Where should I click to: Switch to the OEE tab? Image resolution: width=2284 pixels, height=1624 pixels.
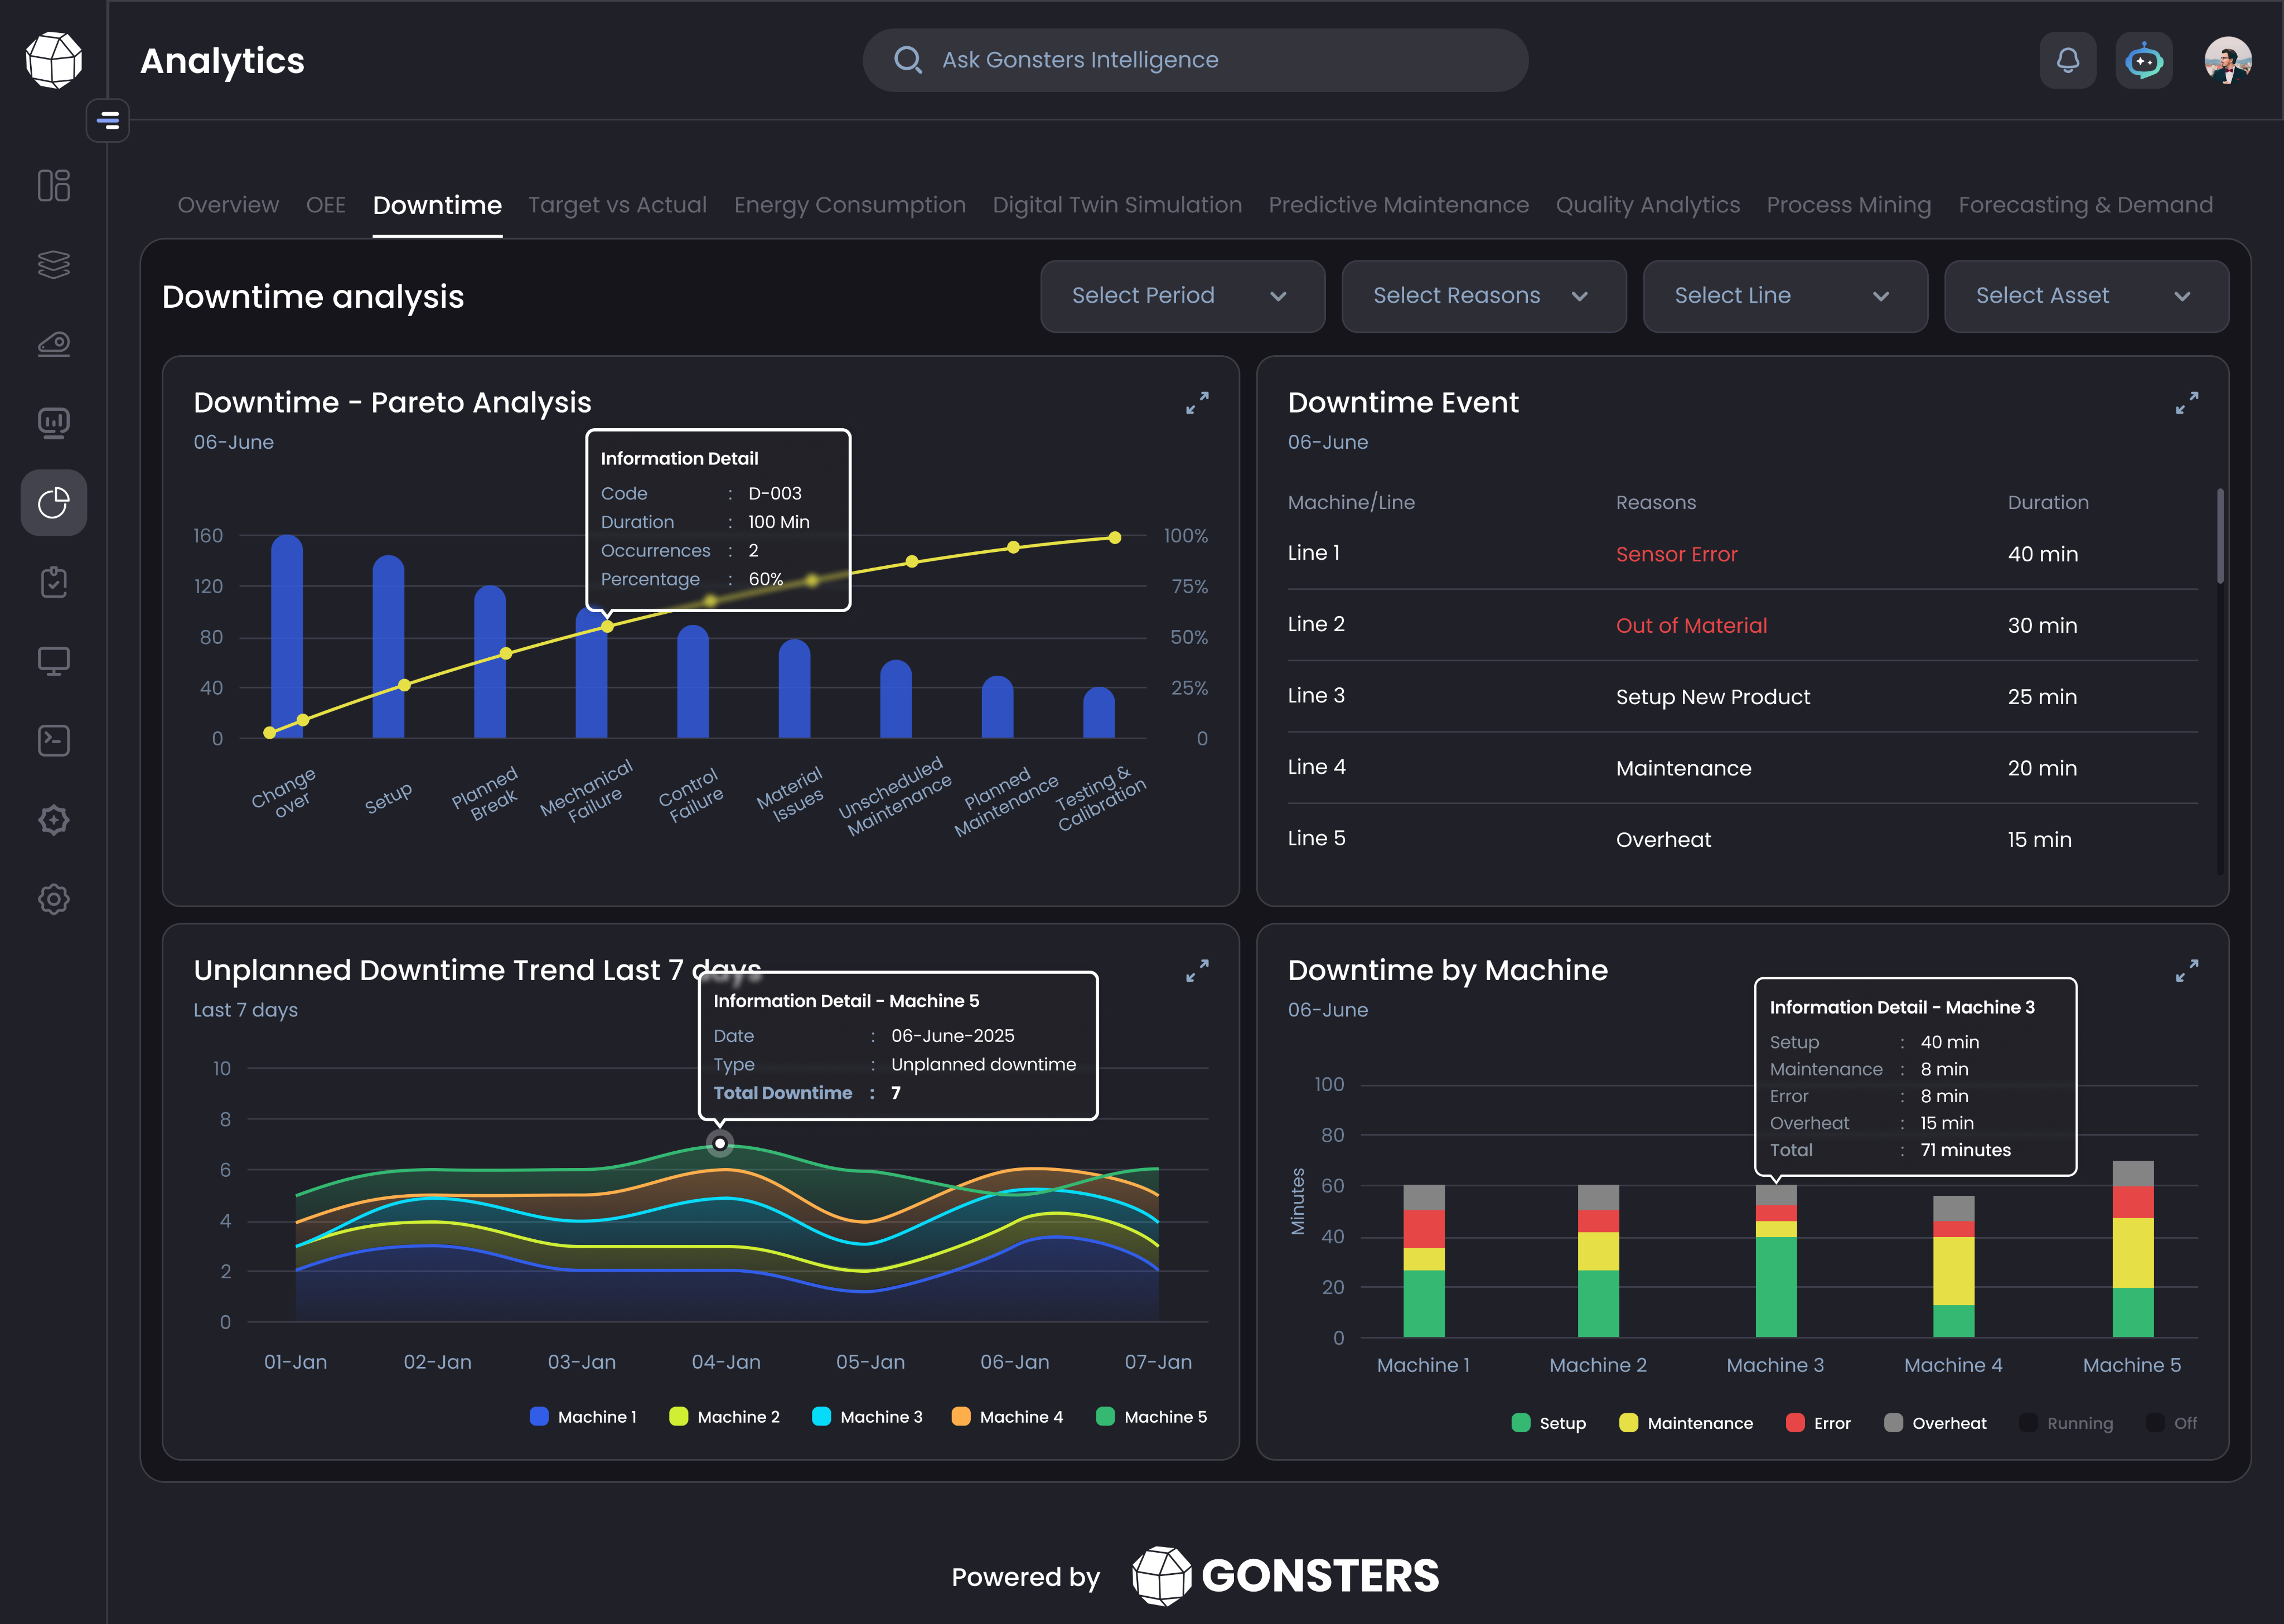tap(325, 205)
